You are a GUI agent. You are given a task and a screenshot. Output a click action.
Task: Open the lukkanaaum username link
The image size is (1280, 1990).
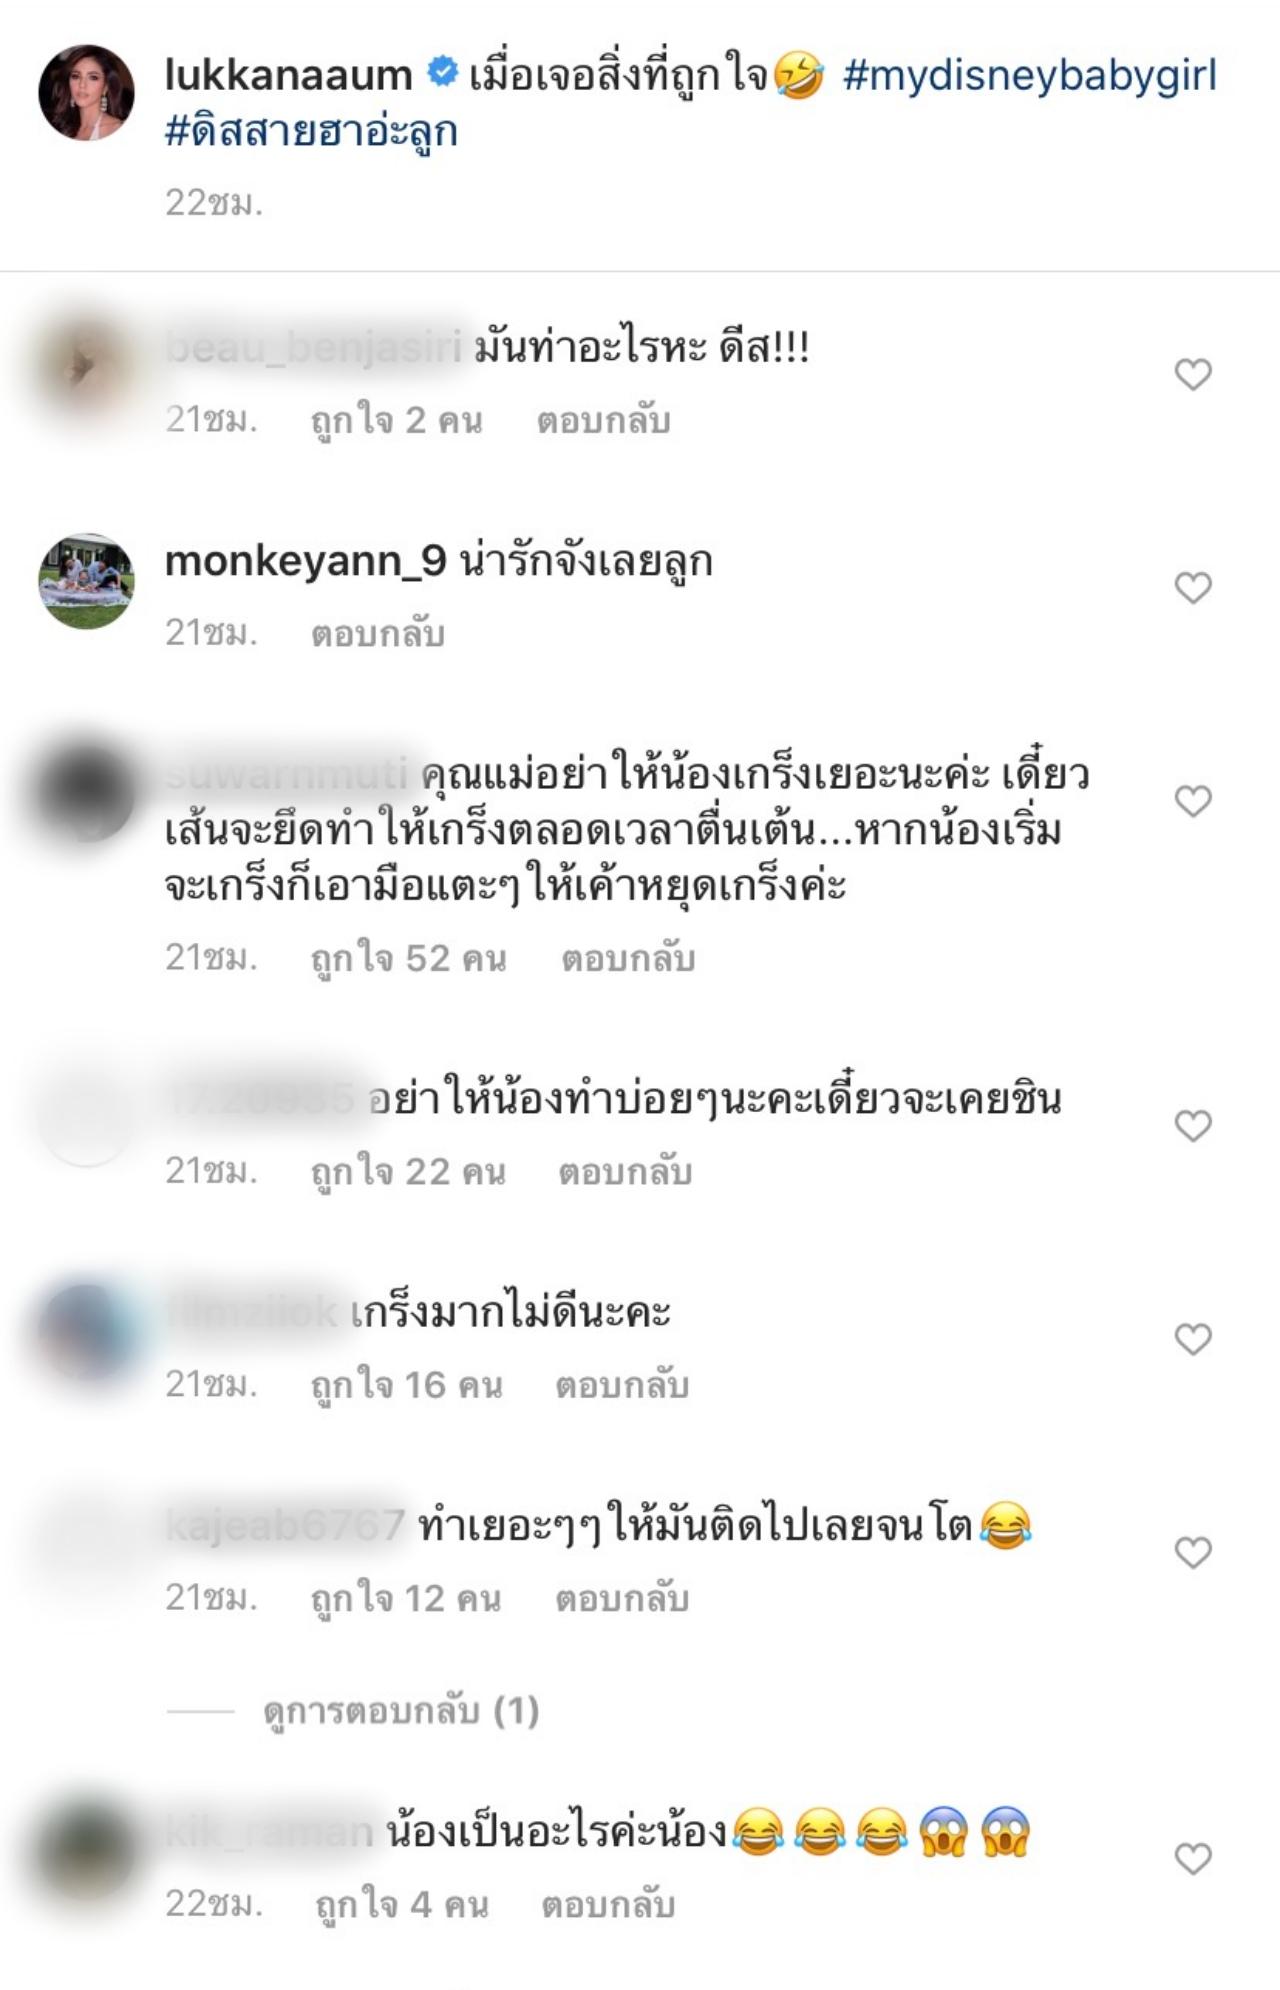click(x=288, y=75)
